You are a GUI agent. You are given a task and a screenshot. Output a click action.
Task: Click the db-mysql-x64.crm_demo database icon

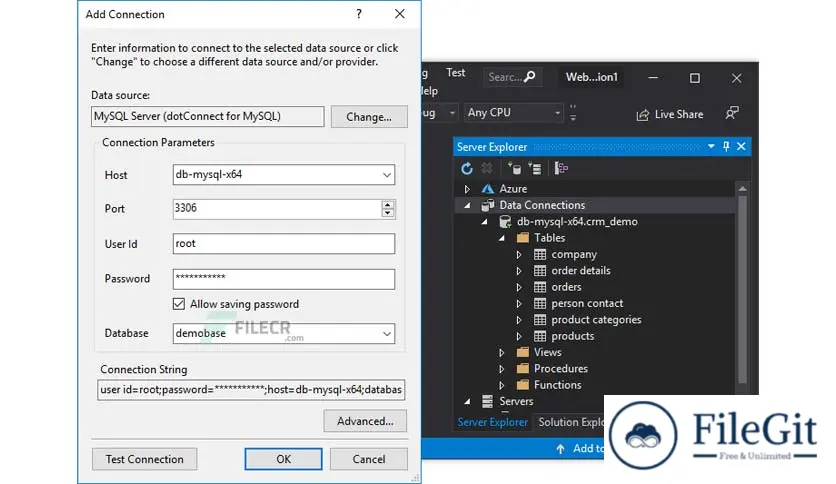(505, 222)
